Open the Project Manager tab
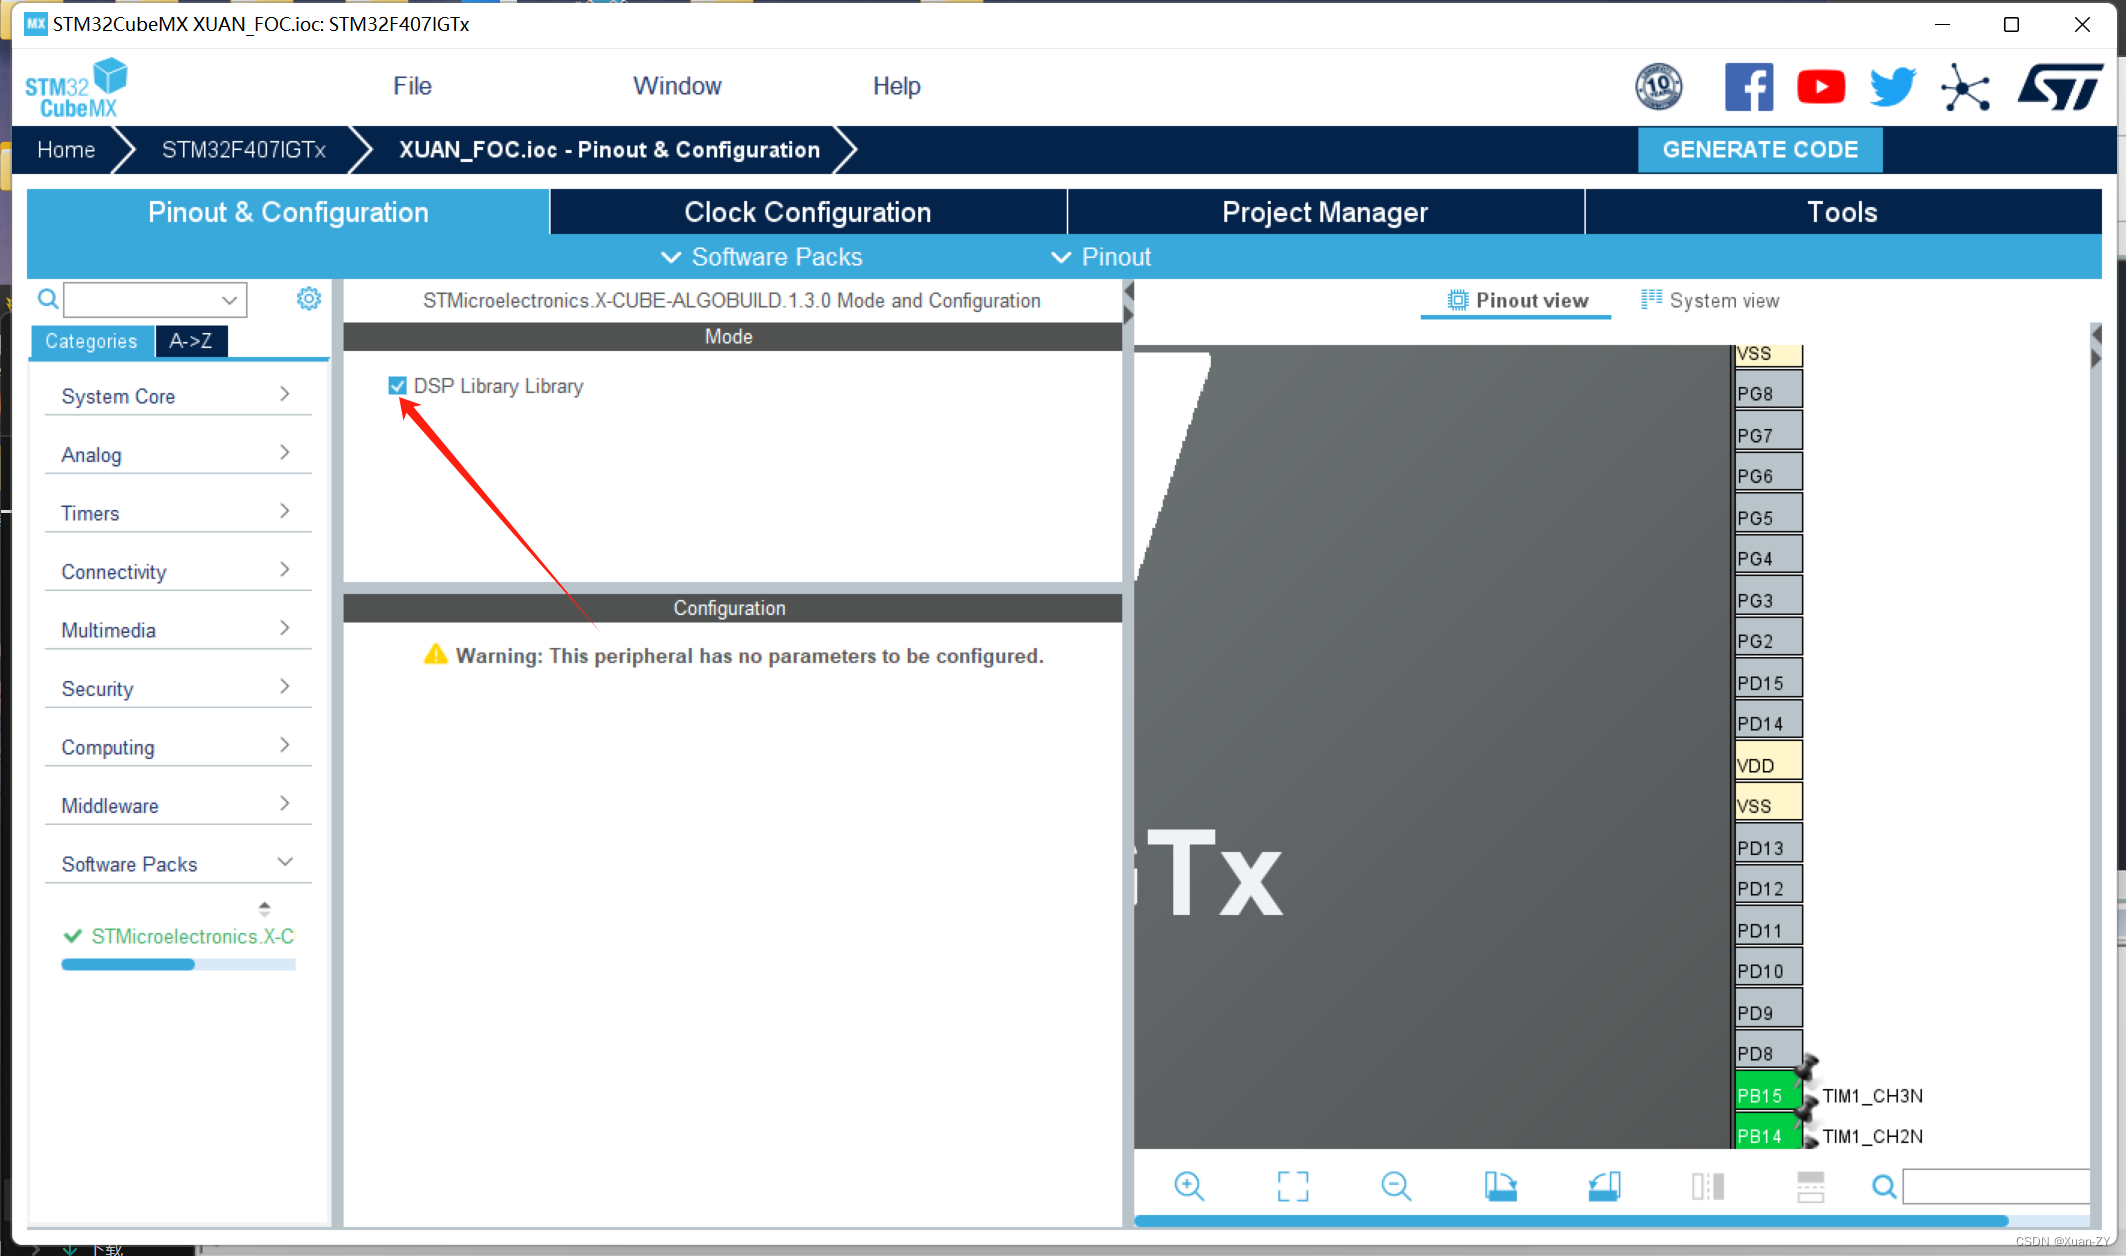Image resolution: width=2126 pixels, height=1256 pixels. [1322, 212]
